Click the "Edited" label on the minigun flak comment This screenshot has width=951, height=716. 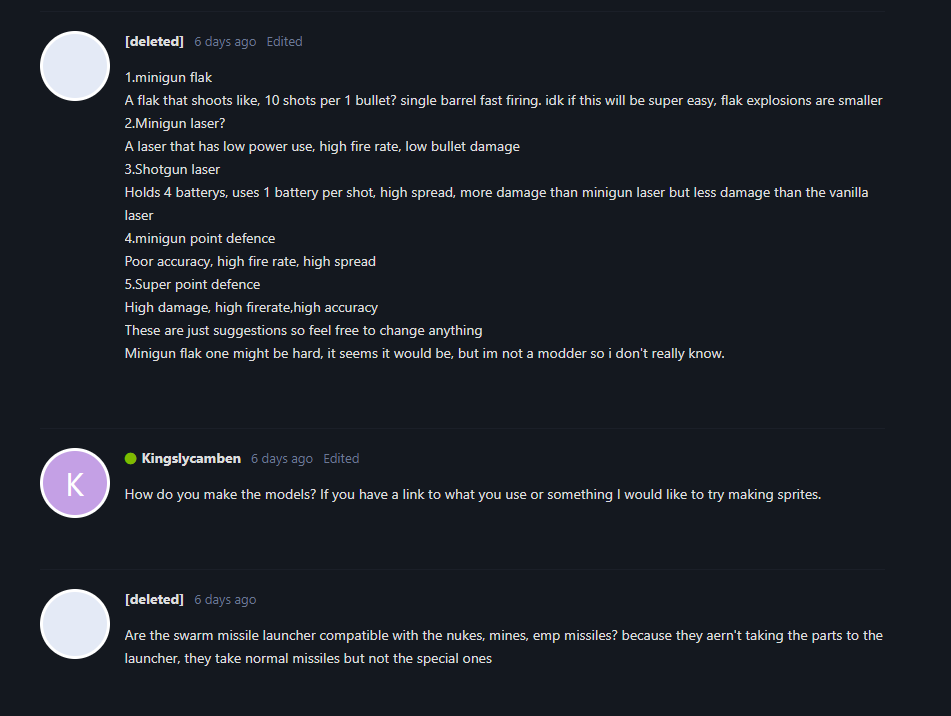tap(284, 42)
